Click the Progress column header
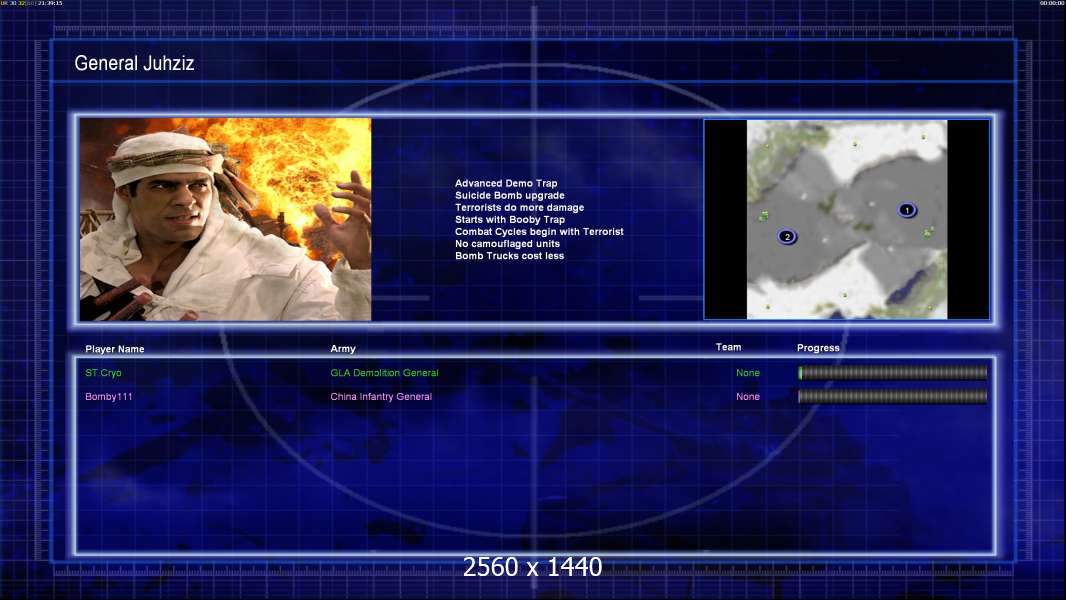1066x600 pixels. [818, 348]
